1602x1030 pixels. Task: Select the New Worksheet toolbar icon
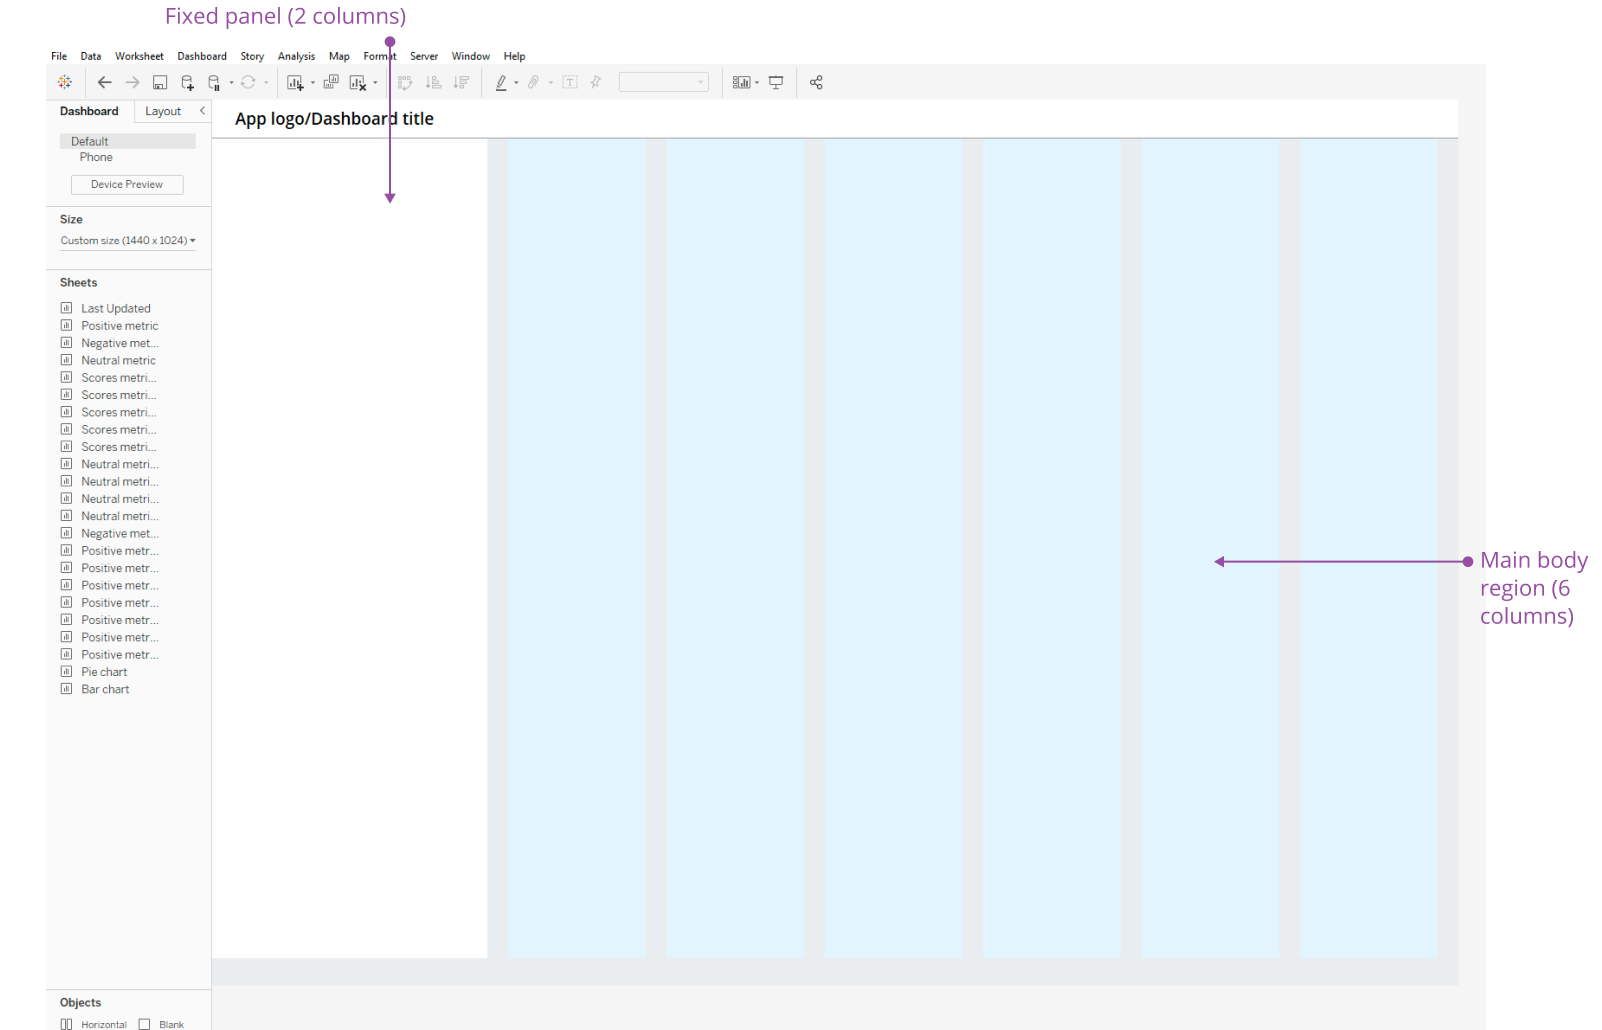[x=296, y=82]
